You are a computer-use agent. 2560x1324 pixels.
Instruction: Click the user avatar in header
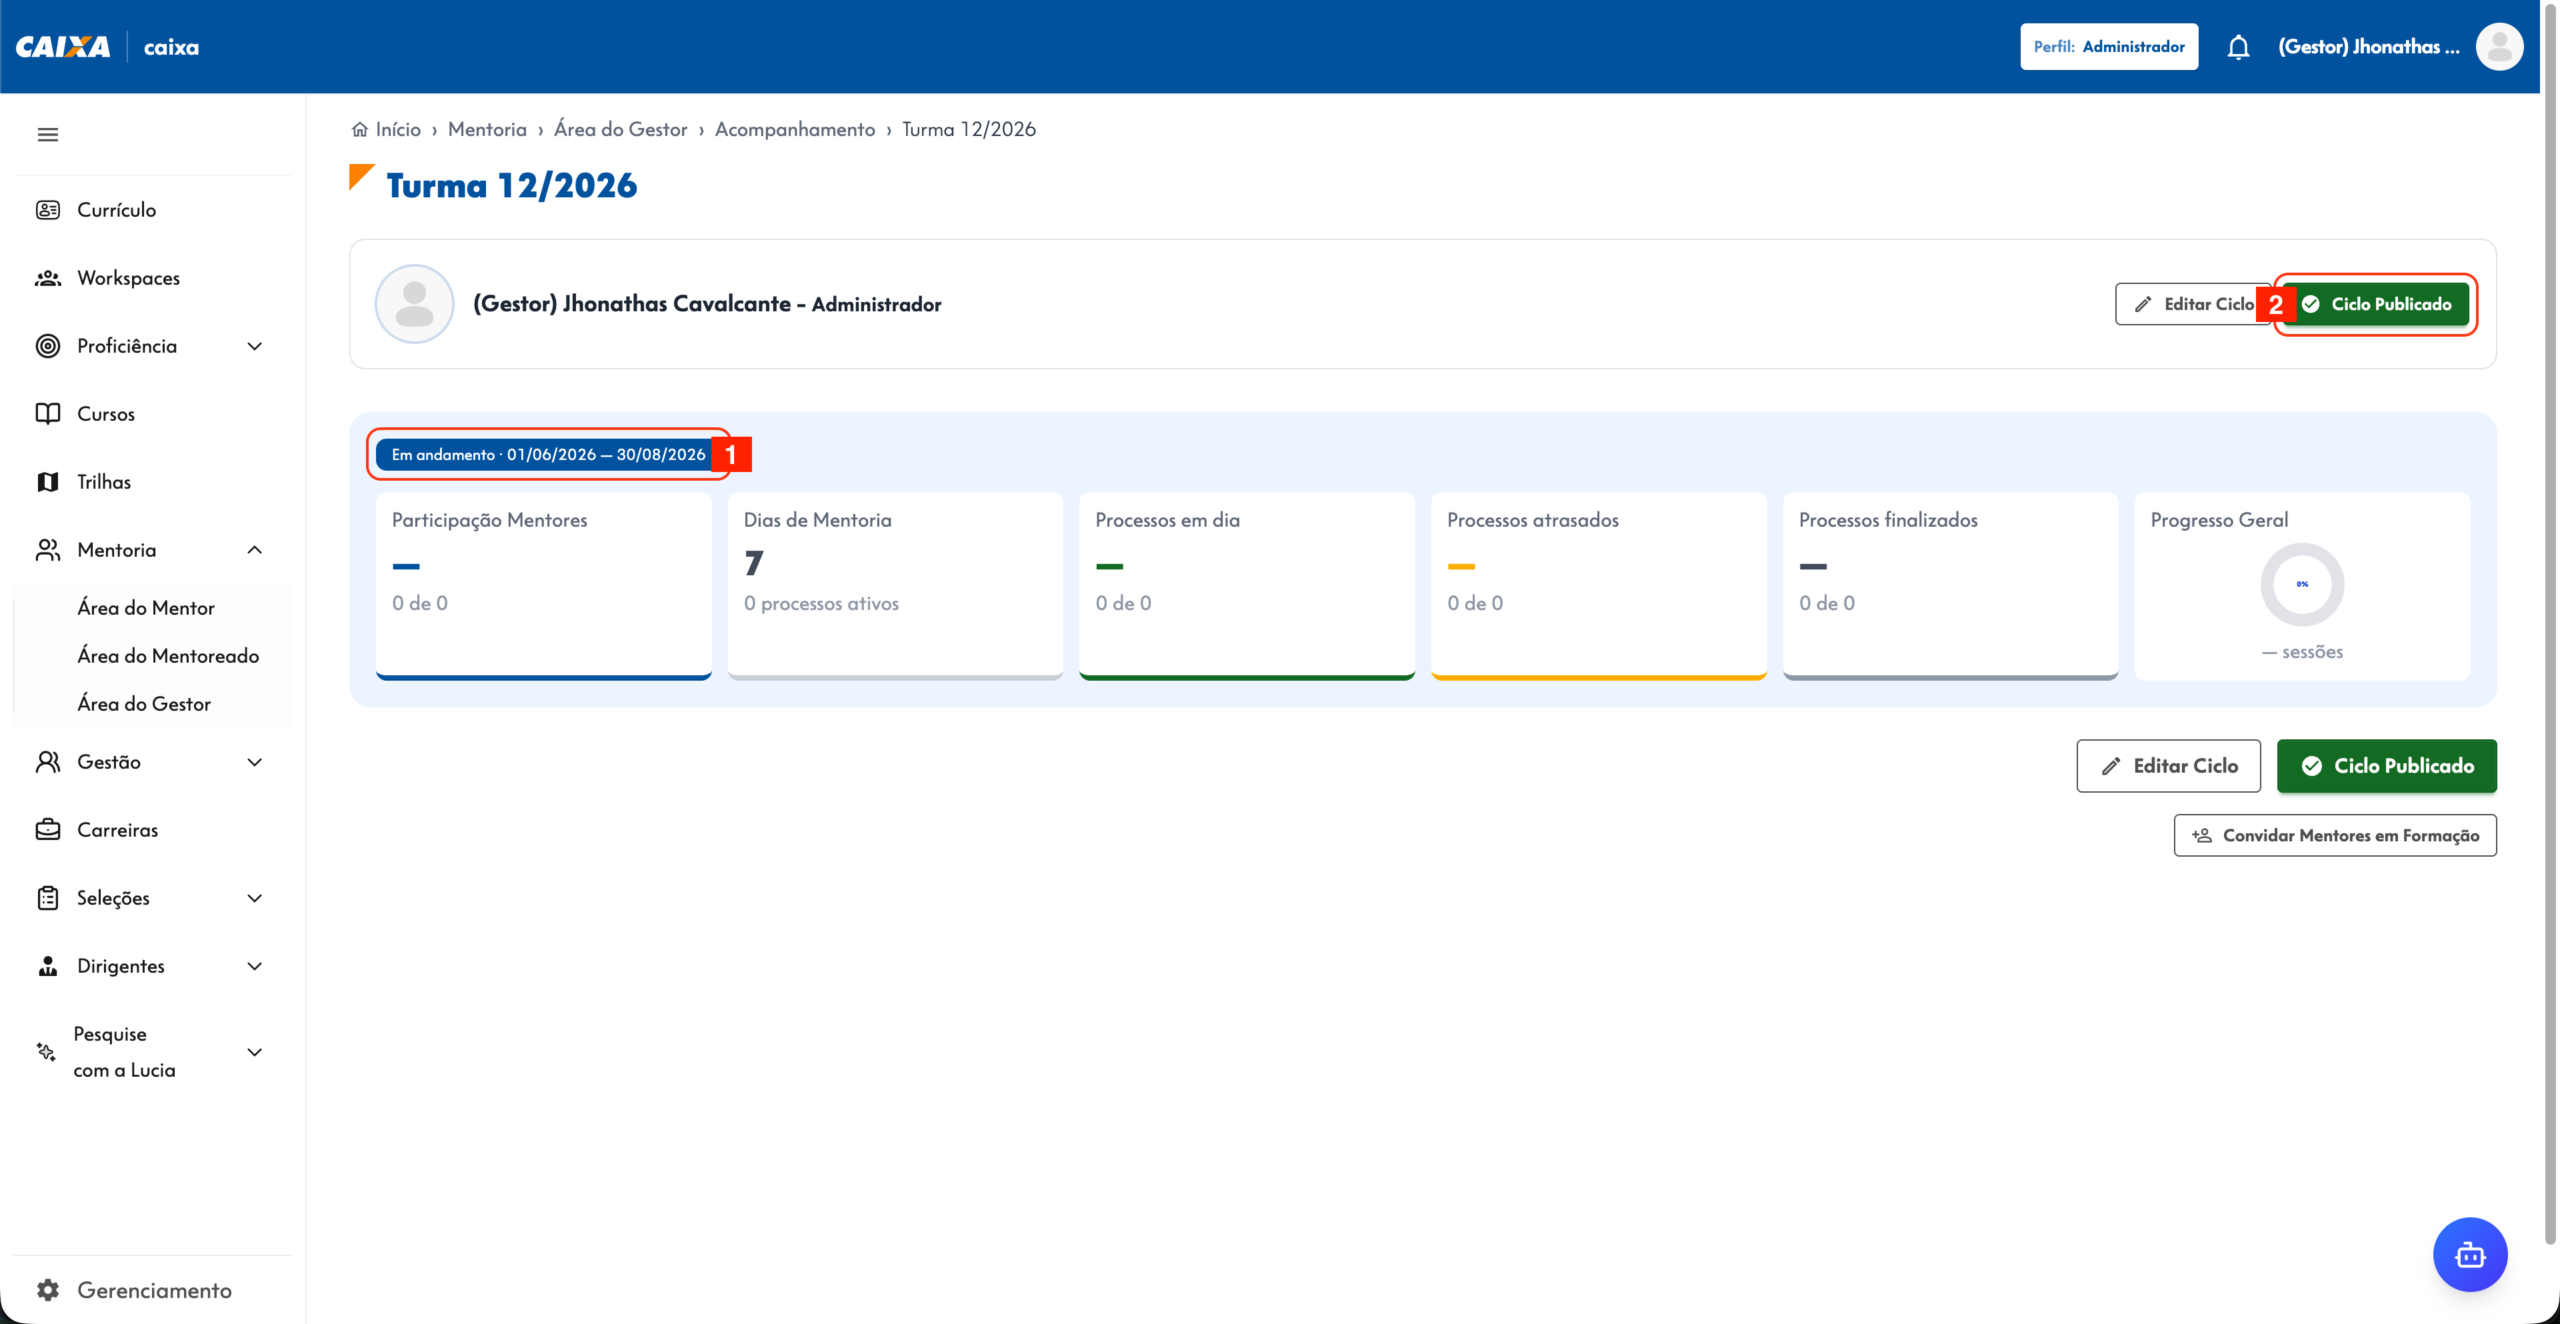(x=2499, y=47)
